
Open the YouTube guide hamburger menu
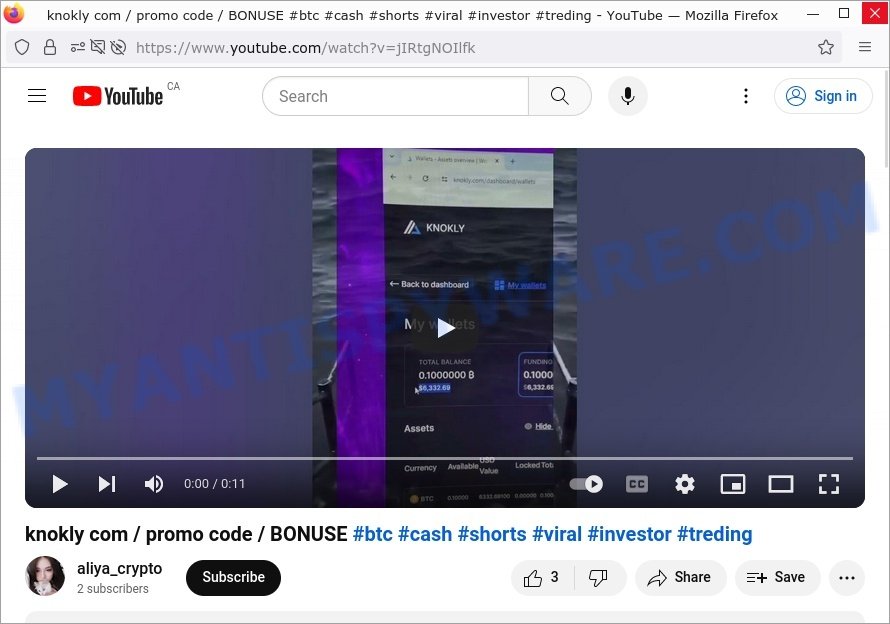37,95
